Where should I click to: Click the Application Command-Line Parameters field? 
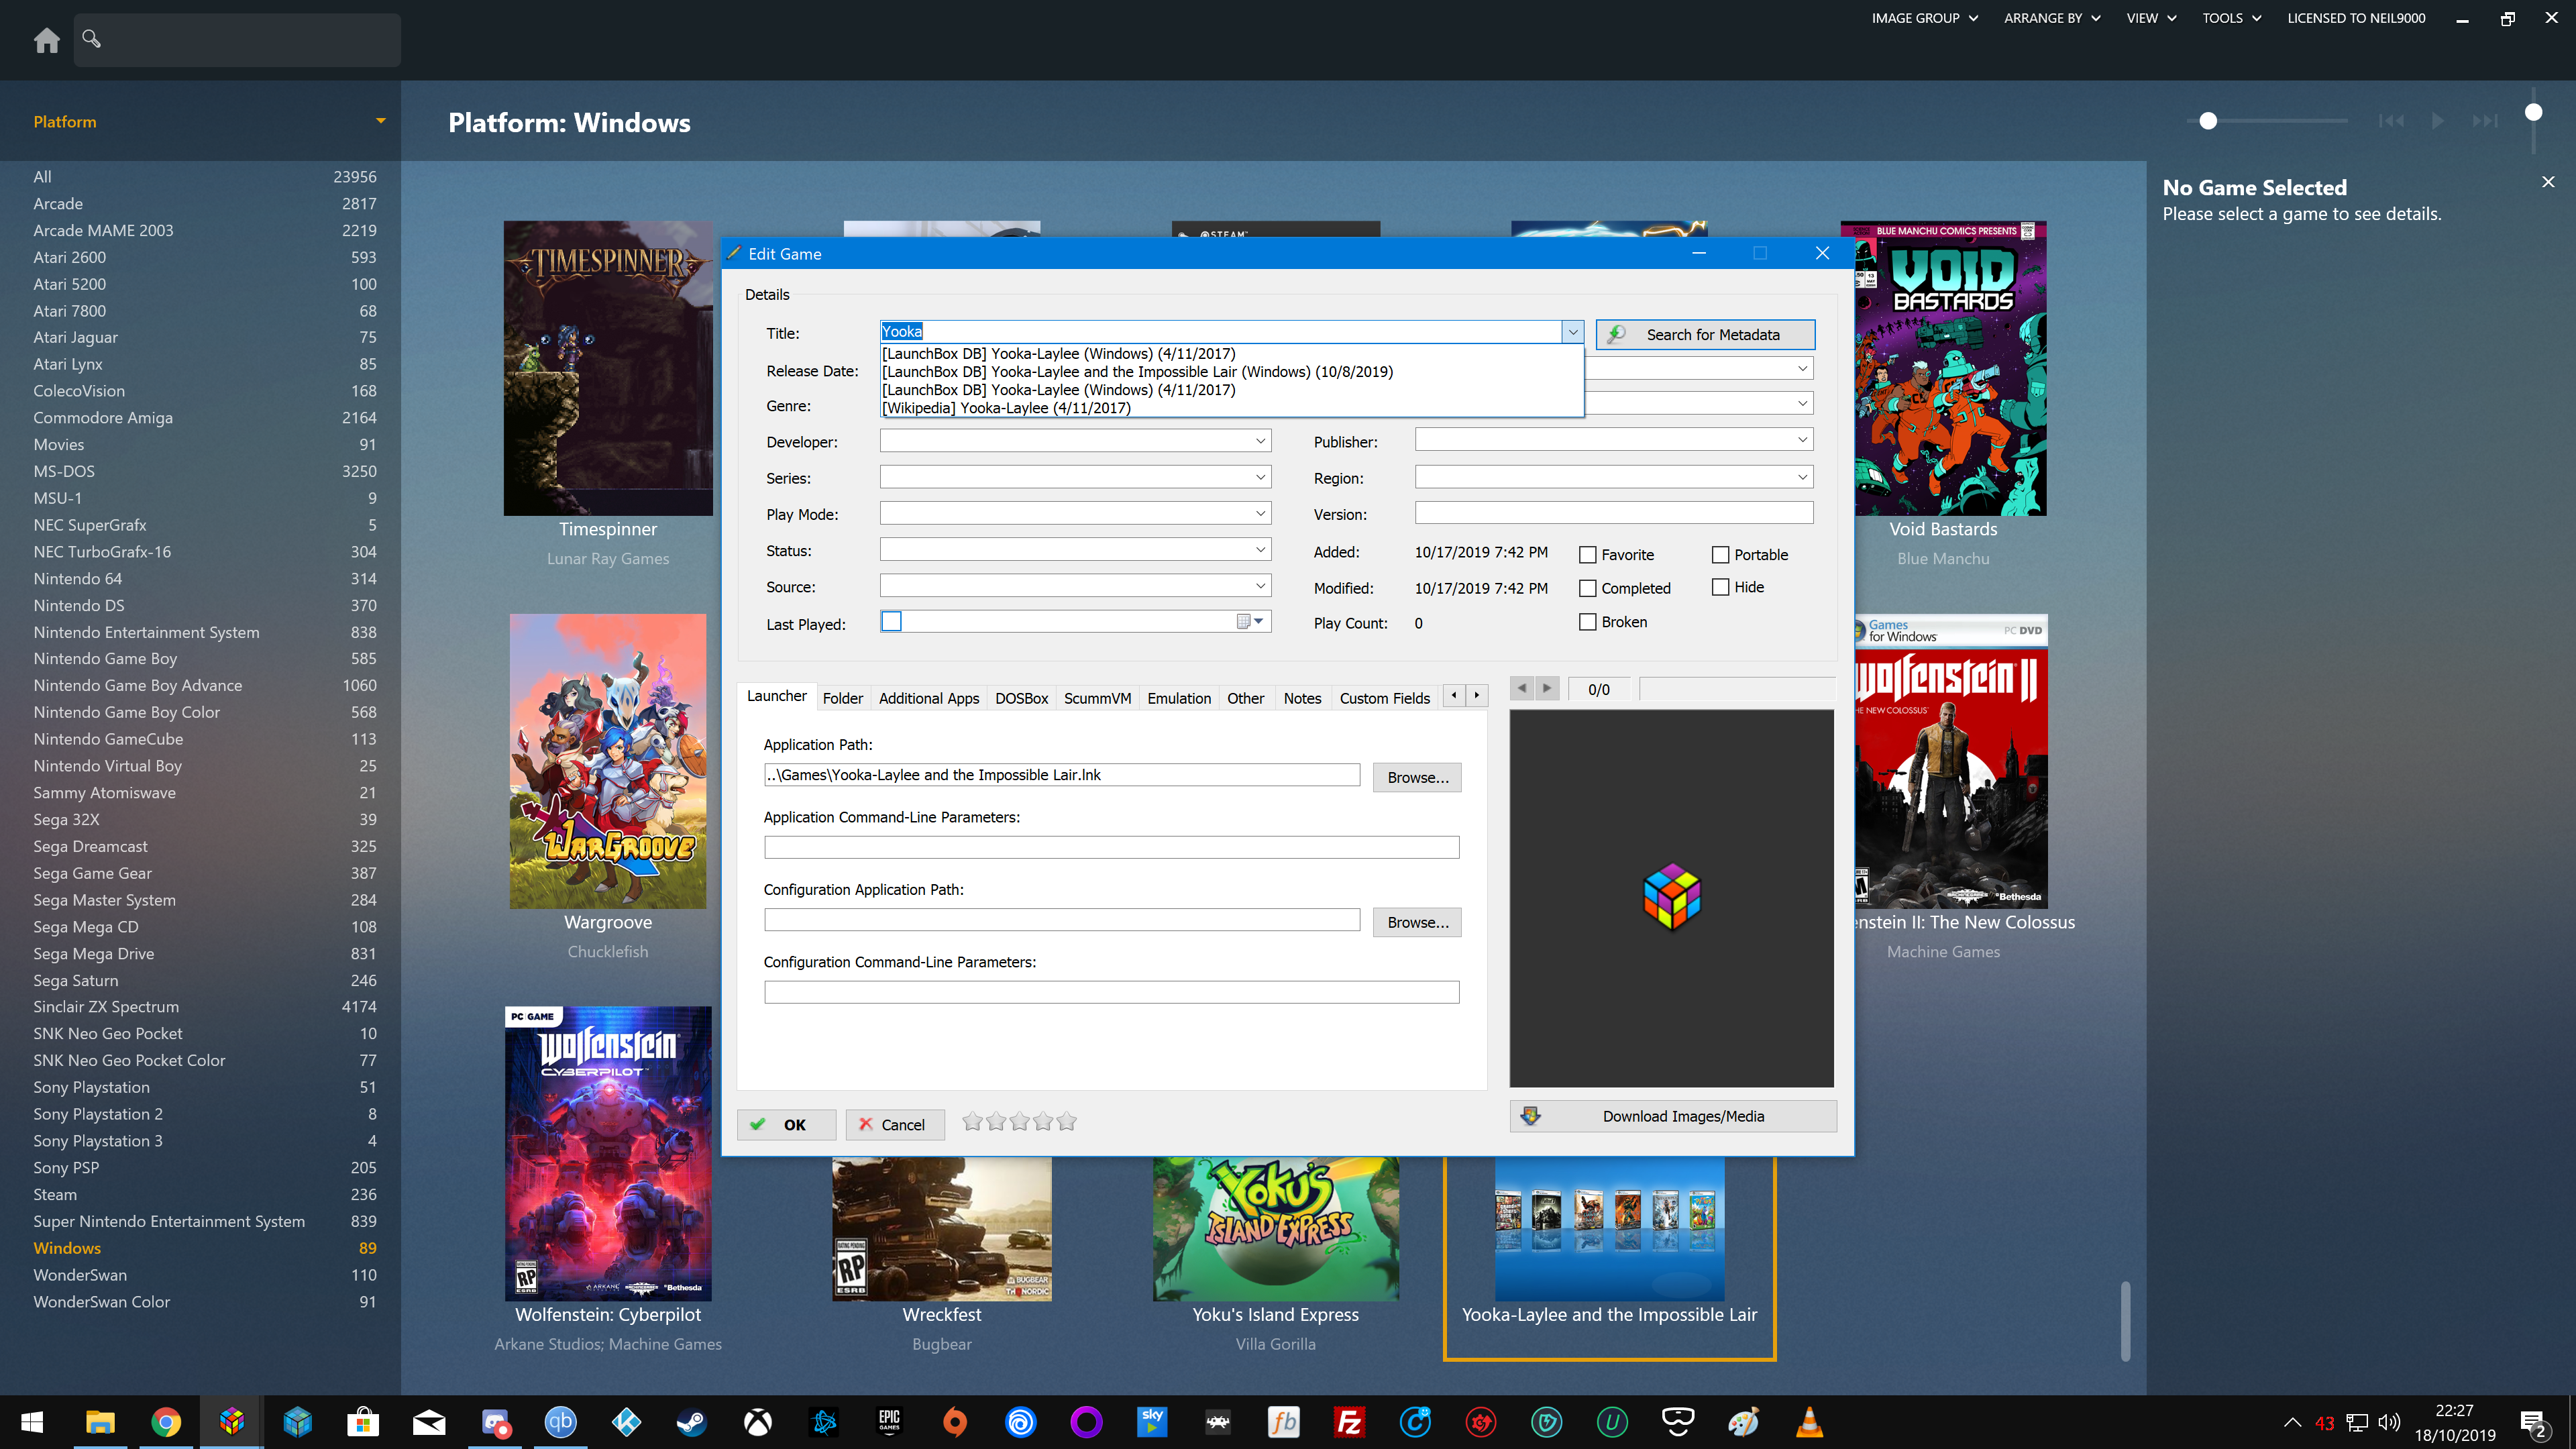tap(1111, 847)
